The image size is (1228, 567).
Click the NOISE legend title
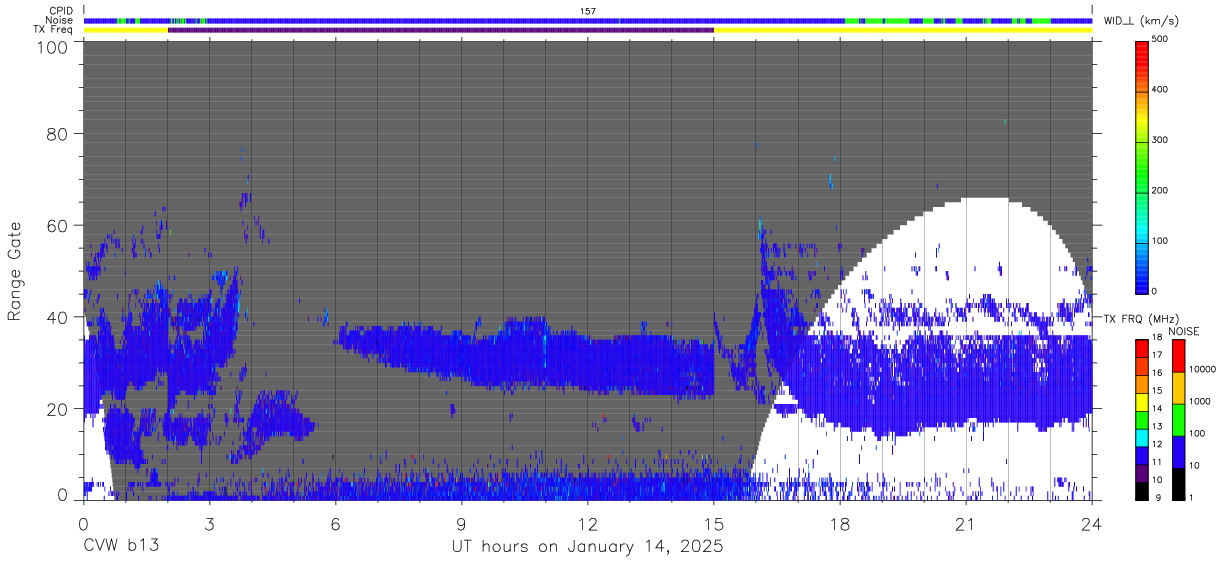pyautogui.click(x=1183, y=331)
